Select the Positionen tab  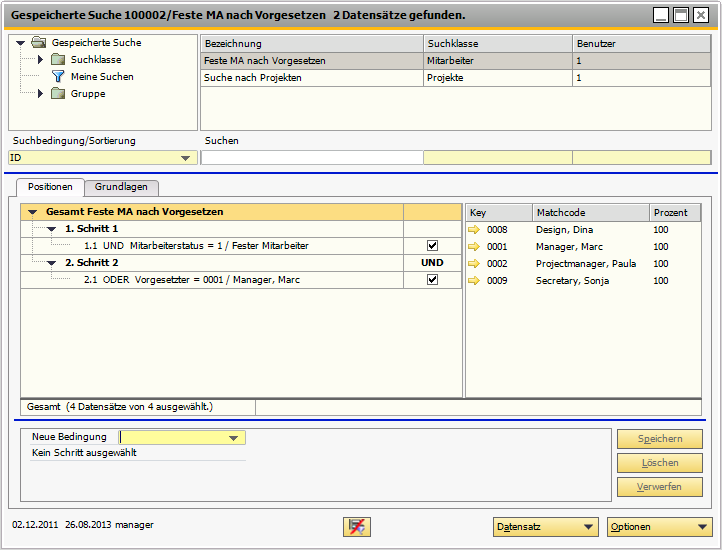tap(50, 187)
